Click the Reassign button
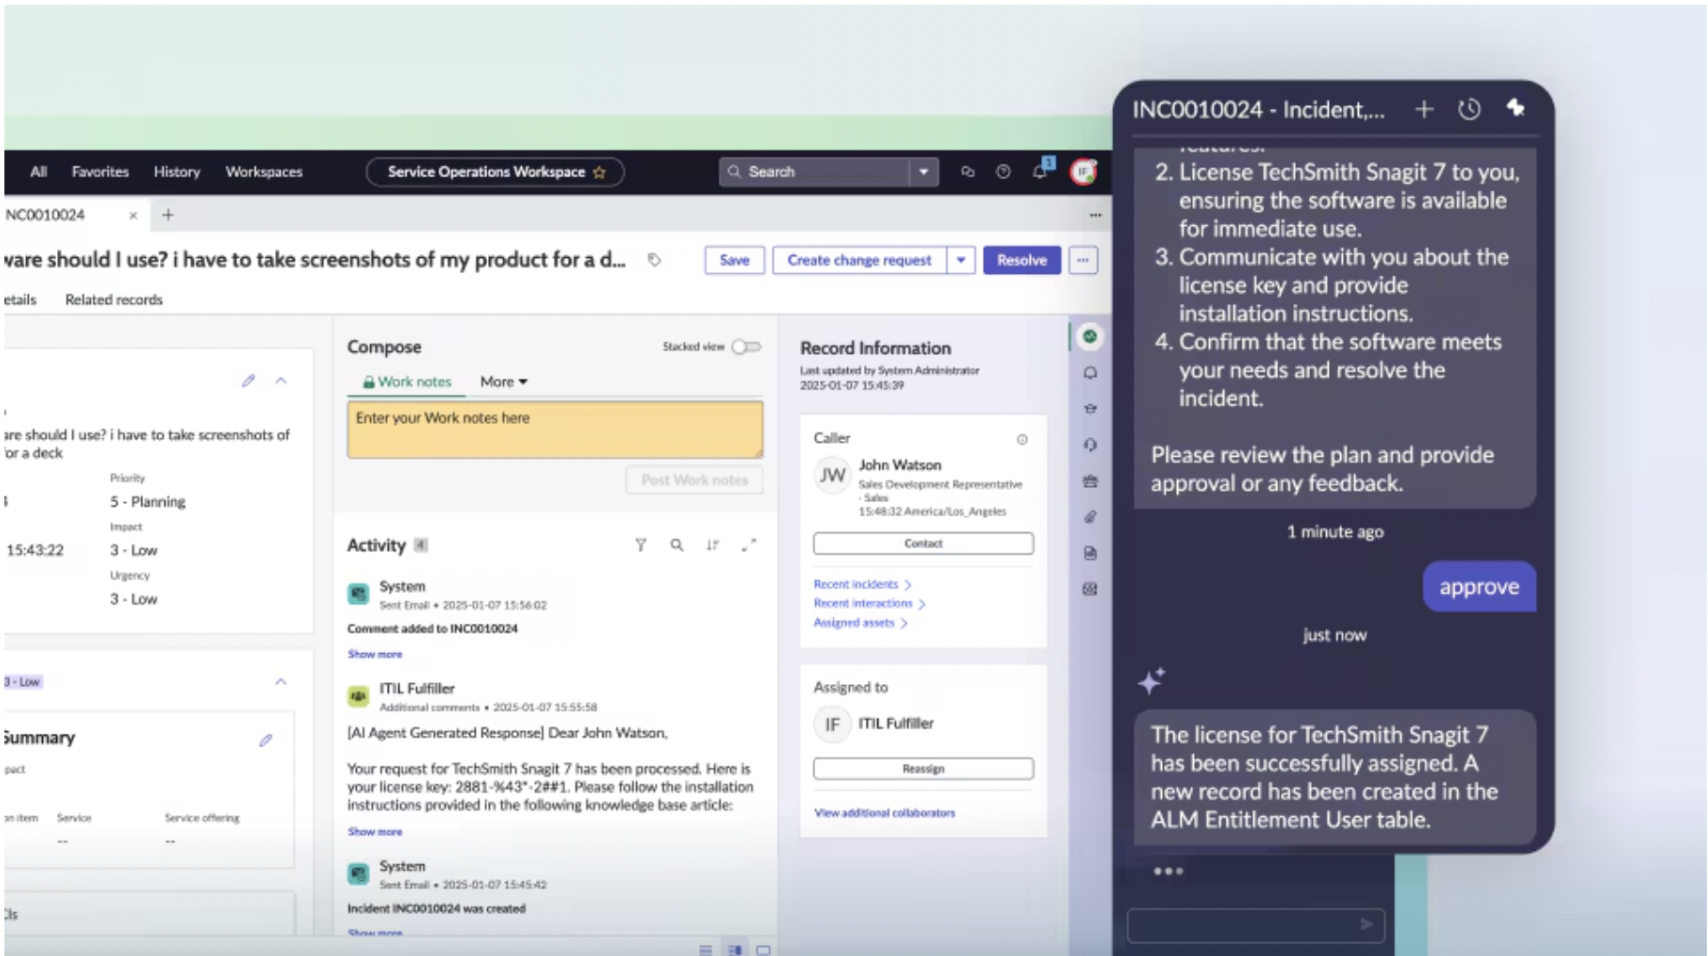Screen dimensions: 1708x956 (x=923, y=769)
